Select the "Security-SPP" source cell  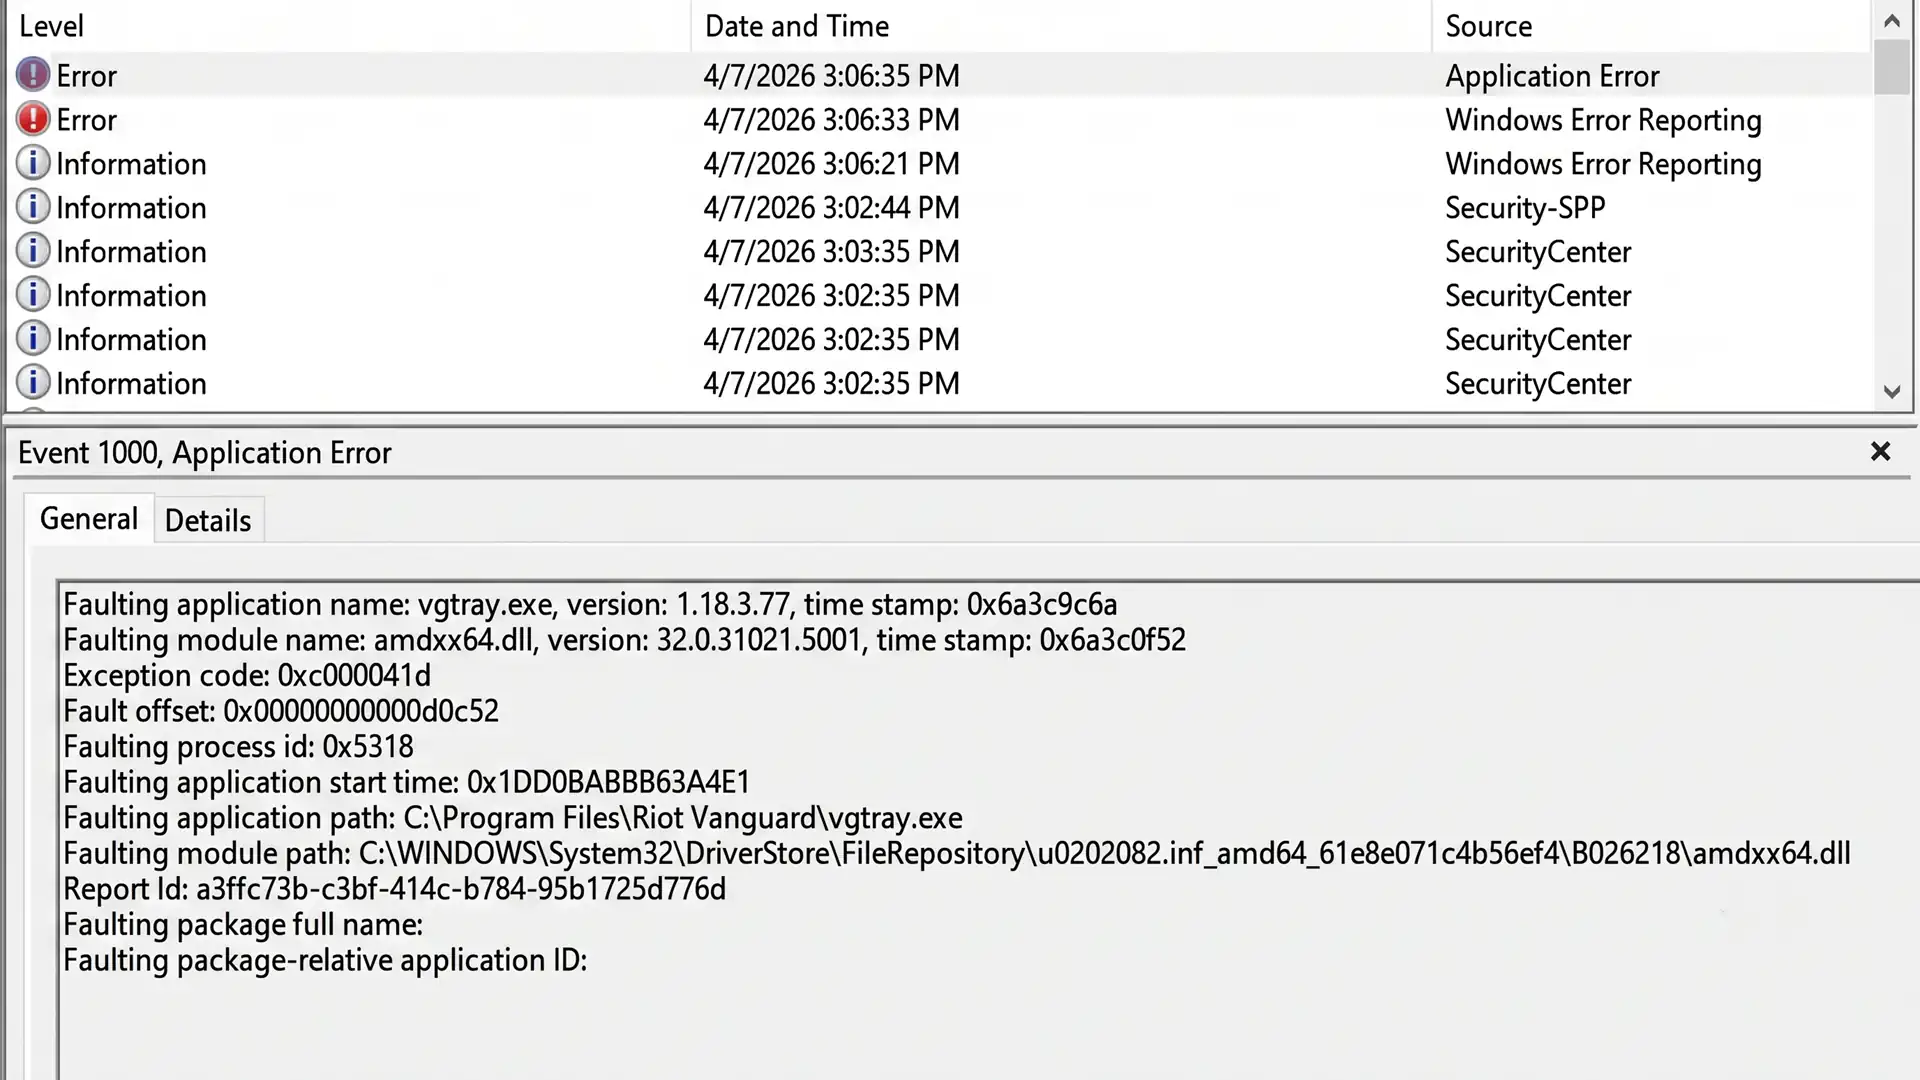pyautogui.click(x=1525, y=208)
